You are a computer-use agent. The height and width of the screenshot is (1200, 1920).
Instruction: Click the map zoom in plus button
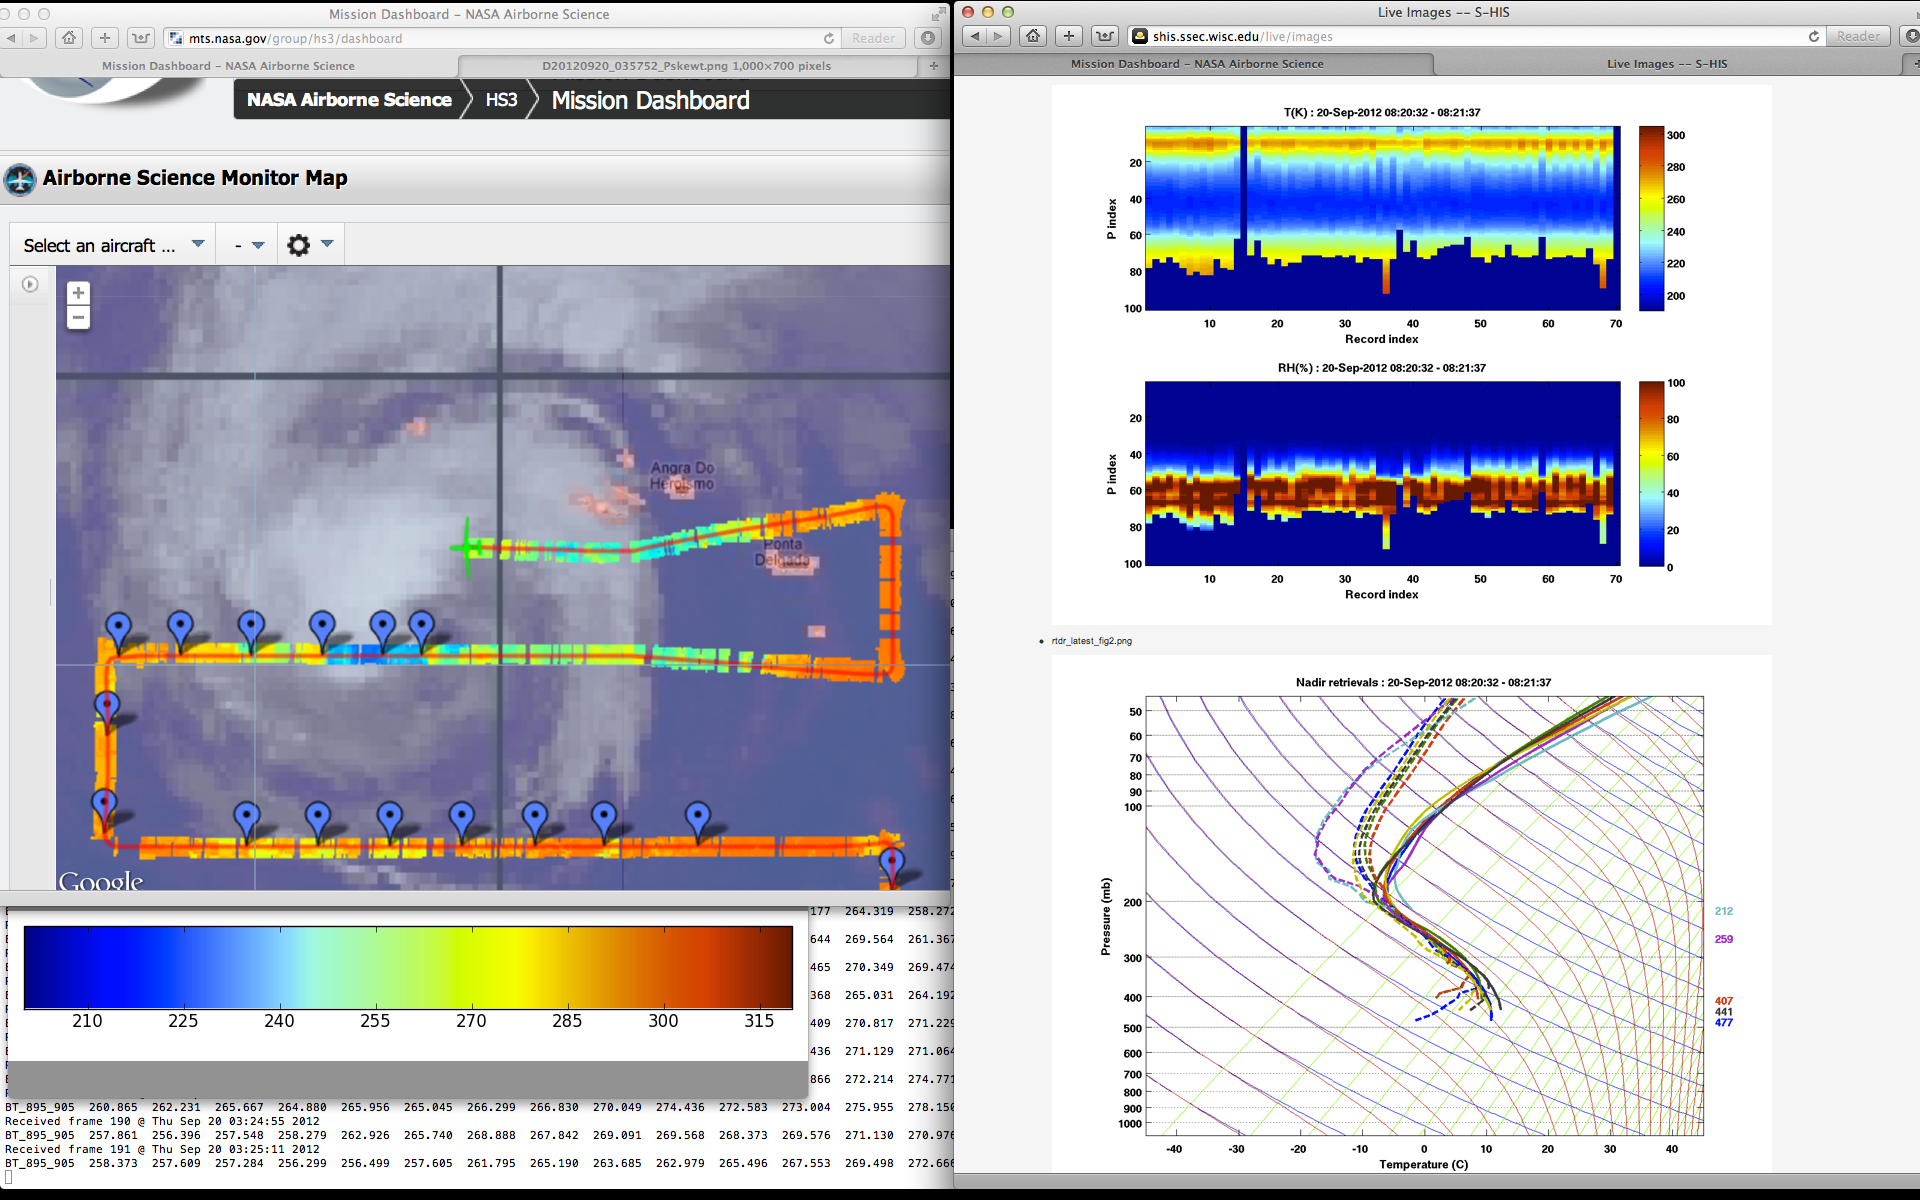[78, 293]
